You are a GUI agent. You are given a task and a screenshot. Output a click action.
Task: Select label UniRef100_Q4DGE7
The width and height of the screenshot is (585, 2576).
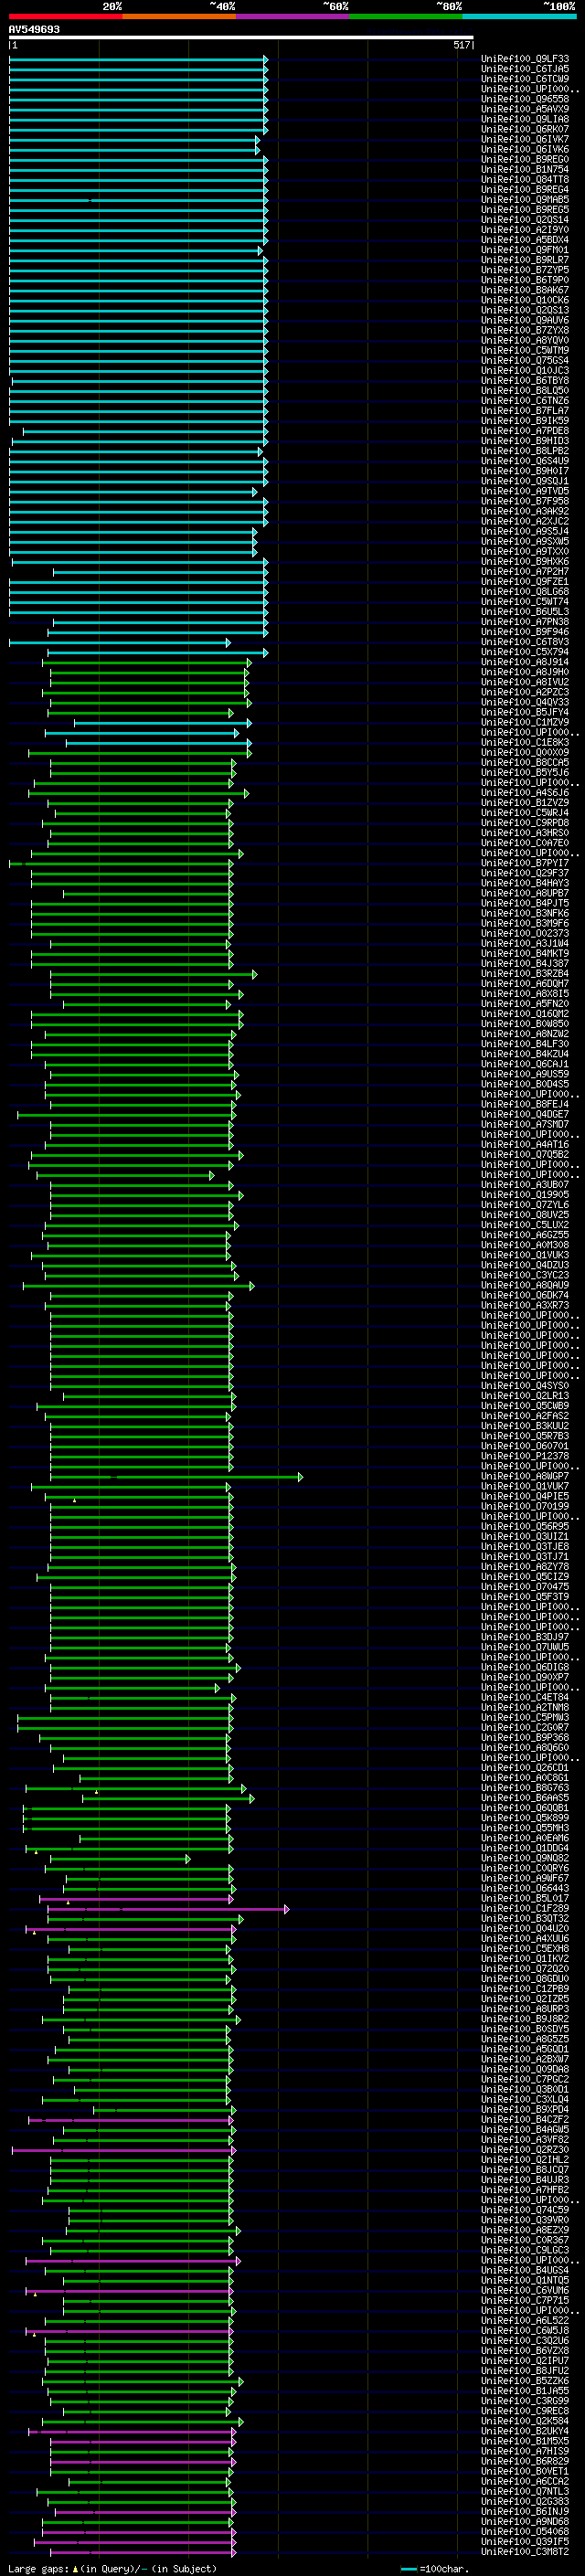pos(525,1114)
